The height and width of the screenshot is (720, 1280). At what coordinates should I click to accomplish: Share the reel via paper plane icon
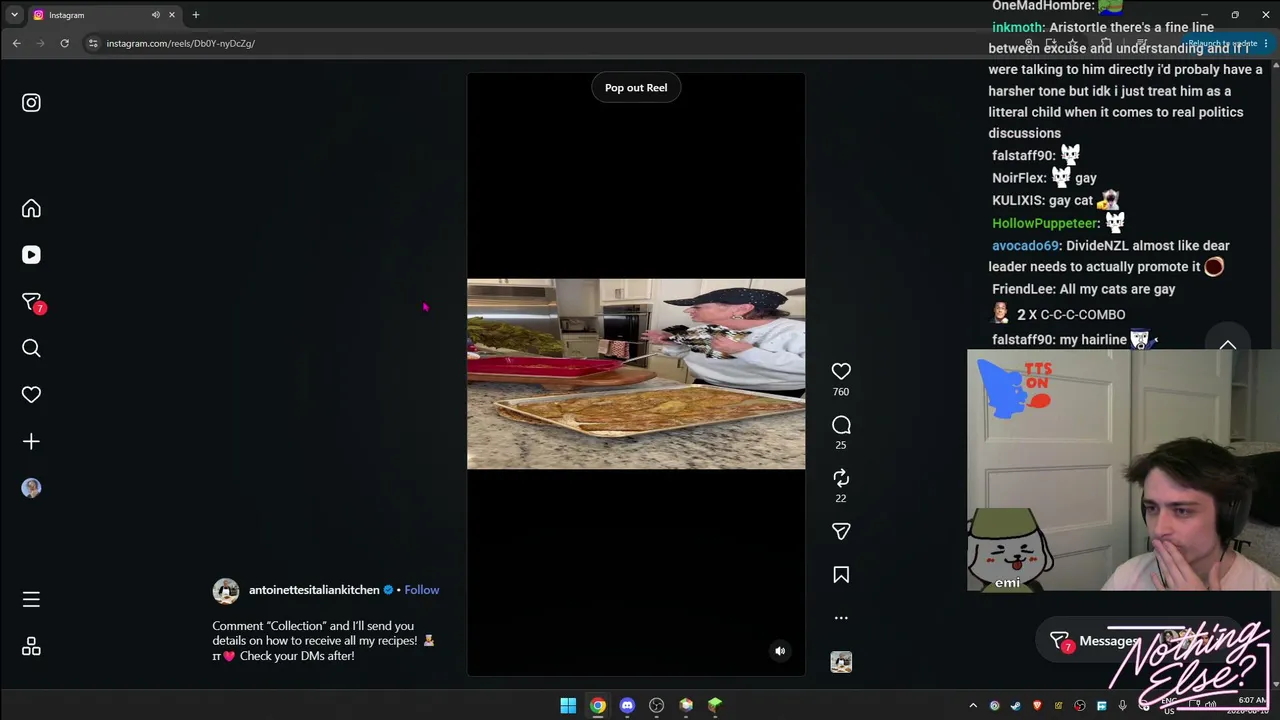841,531
